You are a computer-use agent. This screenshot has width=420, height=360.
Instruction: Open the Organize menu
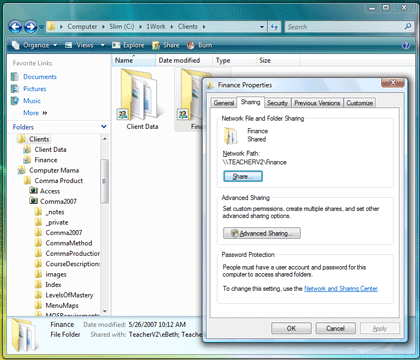point(35,45)
